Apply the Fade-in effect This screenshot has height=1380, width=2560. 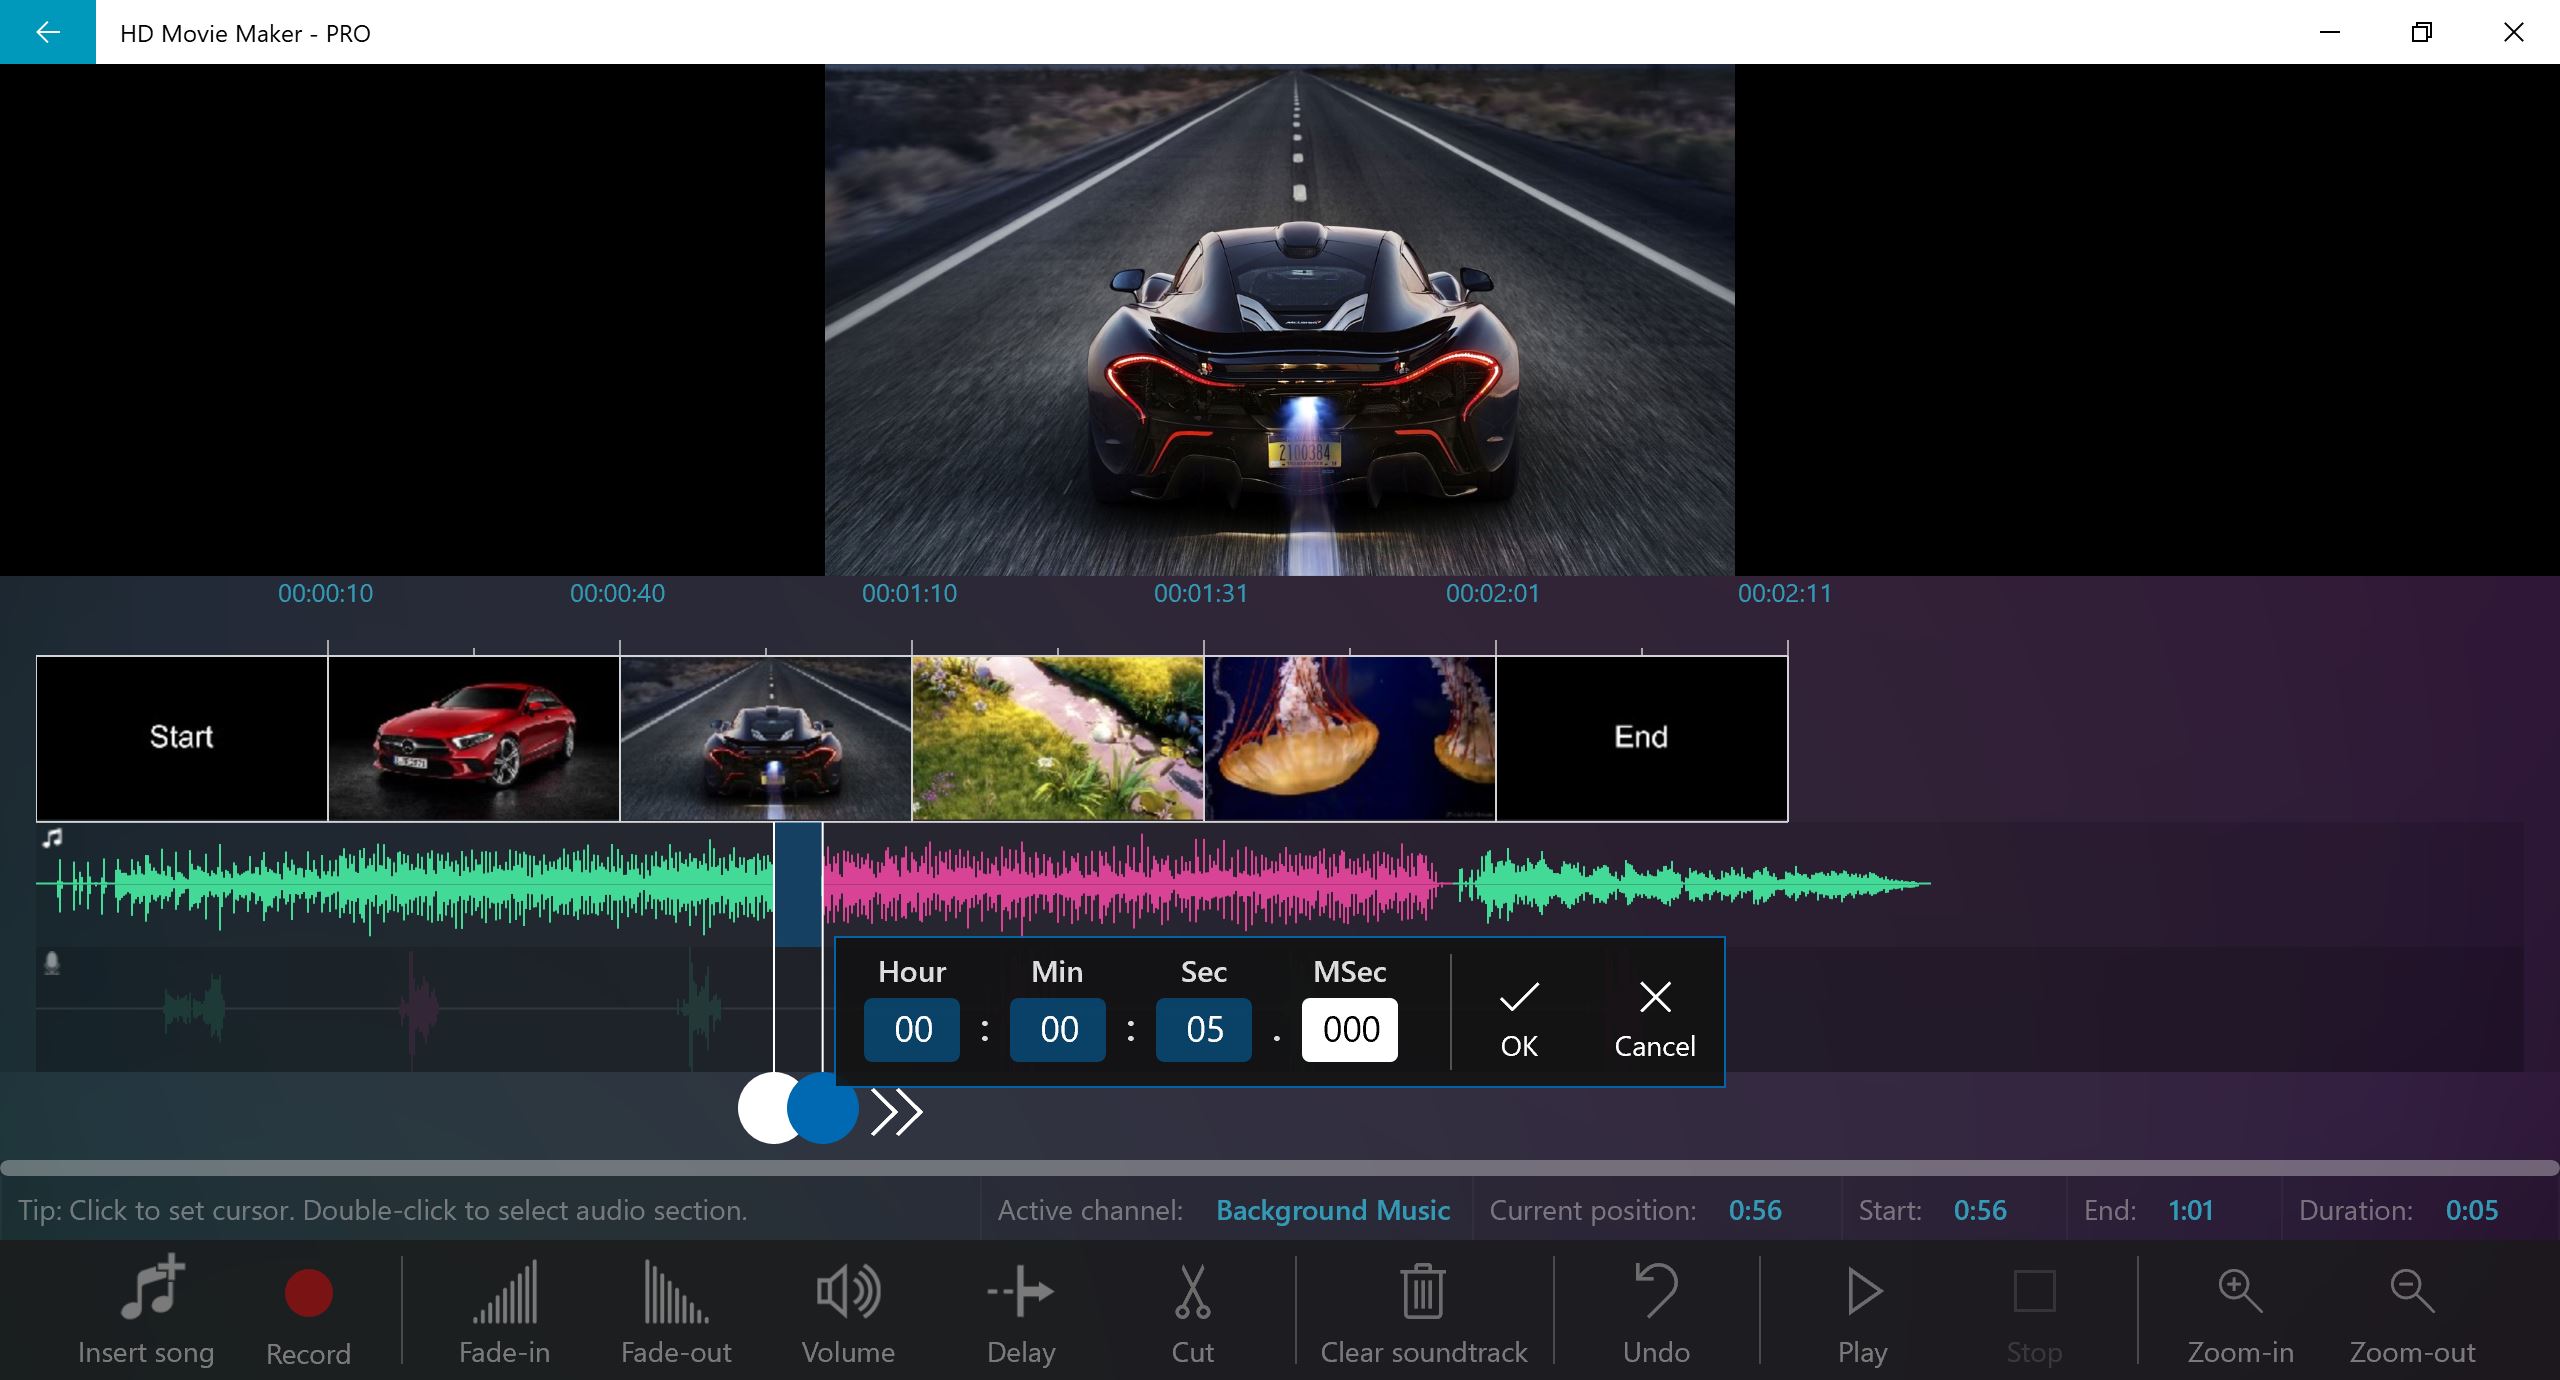(505, 1313)
